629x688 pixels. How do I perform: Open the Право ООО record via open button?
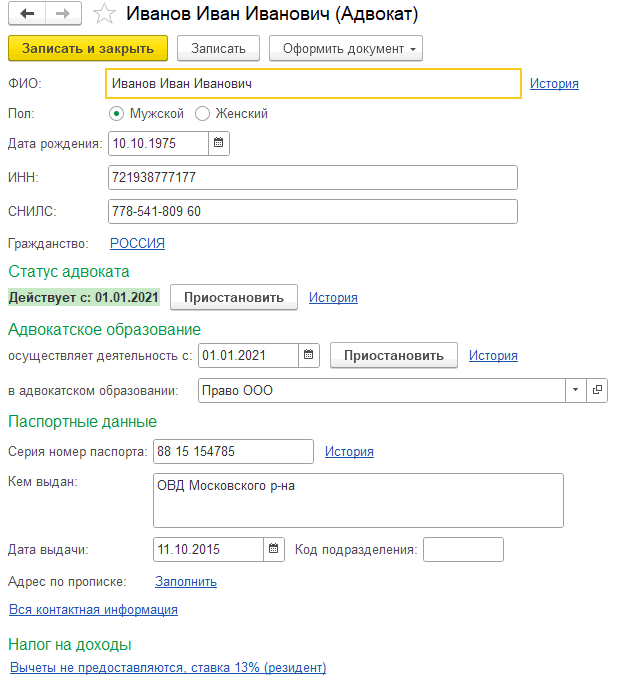[x=598, y=391]
